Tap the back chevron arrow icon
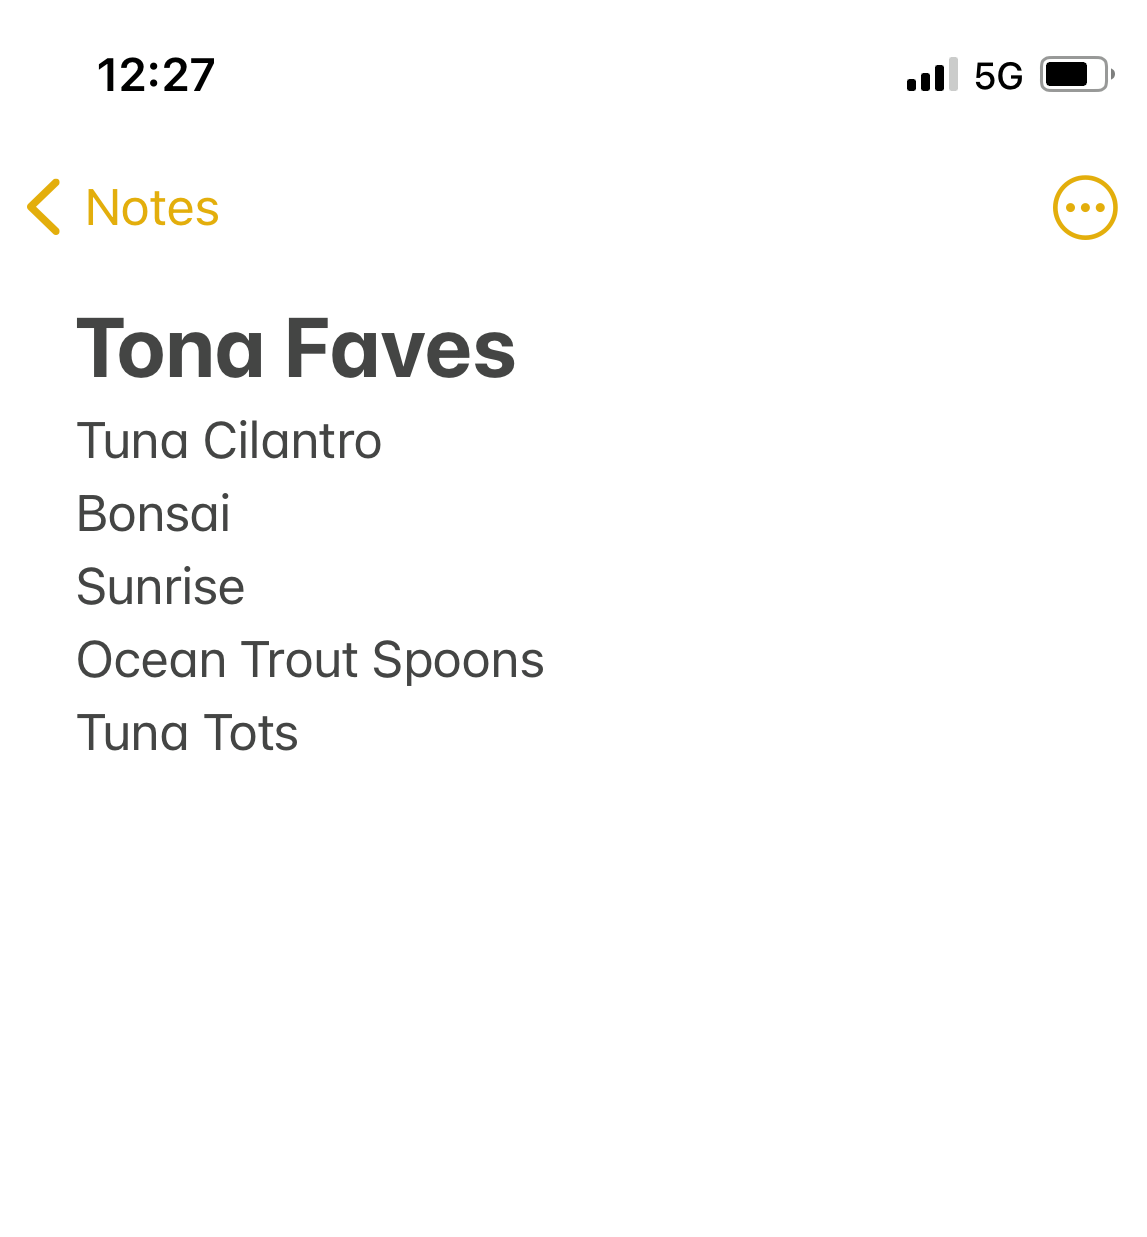This screenshot has width=1147, height=1237. [44, 207]
